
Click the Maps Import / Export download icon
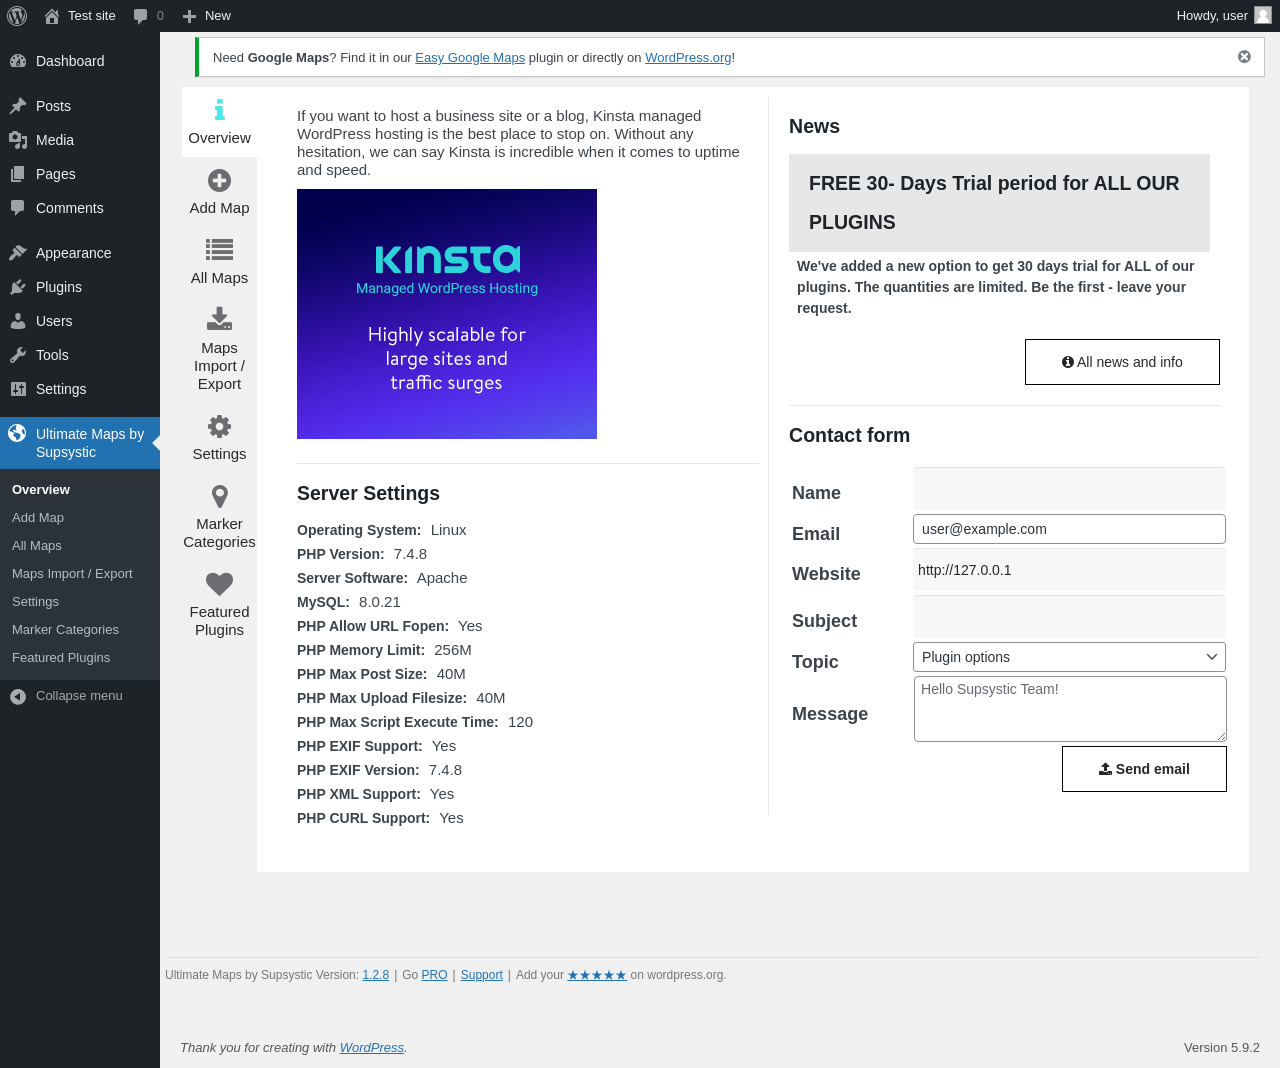(220, 319)
